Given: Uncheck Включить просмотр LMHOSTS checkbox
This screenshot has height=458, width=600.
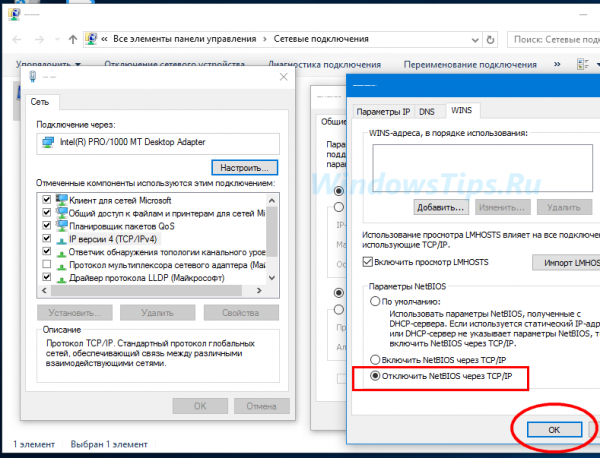Looking at the screenshot, I should (367, 262).
